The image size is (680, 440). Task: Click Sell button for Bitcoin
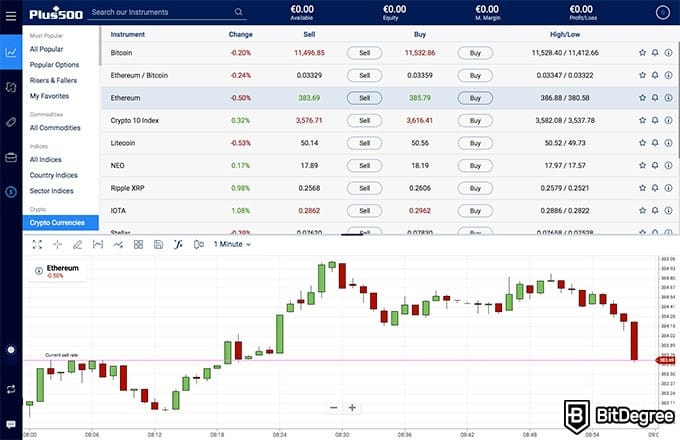click(364, 53)
